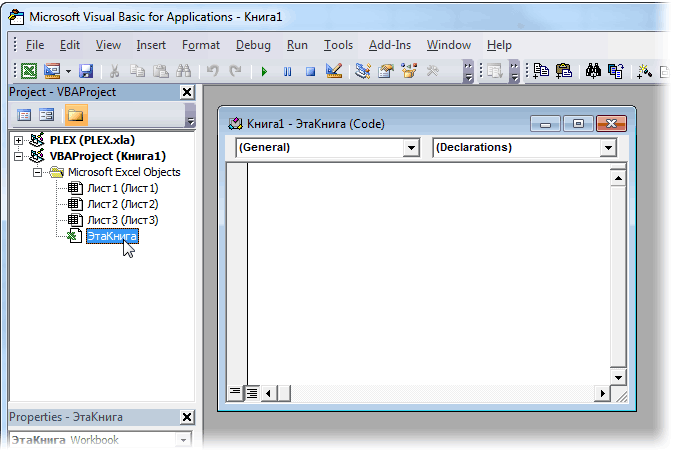Click View Code icon in Project panel
The height and width of the screenshot is (450, 673).
tap(24, 115)
